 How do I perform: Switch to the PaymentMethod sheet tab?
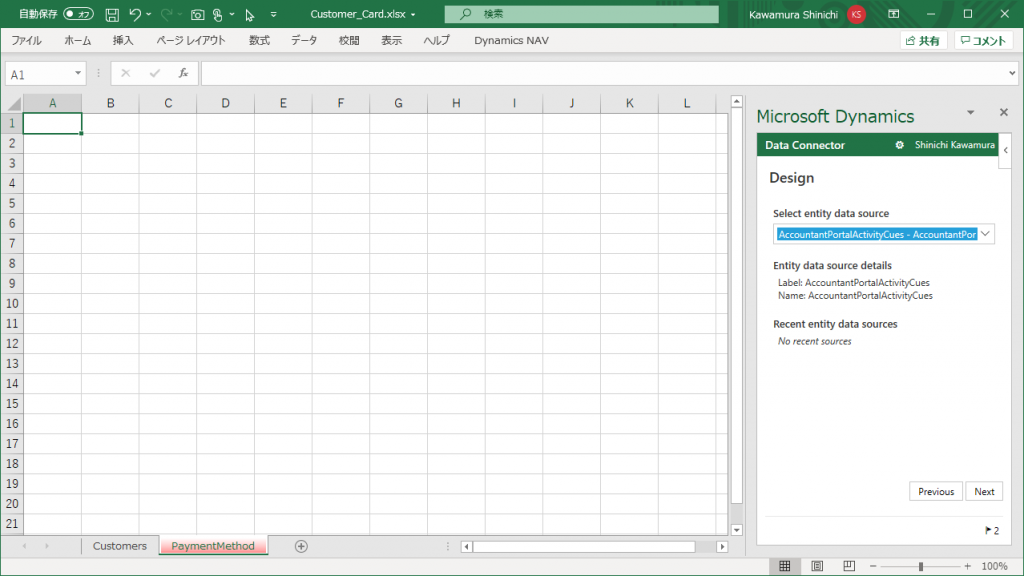coord(213,546)
